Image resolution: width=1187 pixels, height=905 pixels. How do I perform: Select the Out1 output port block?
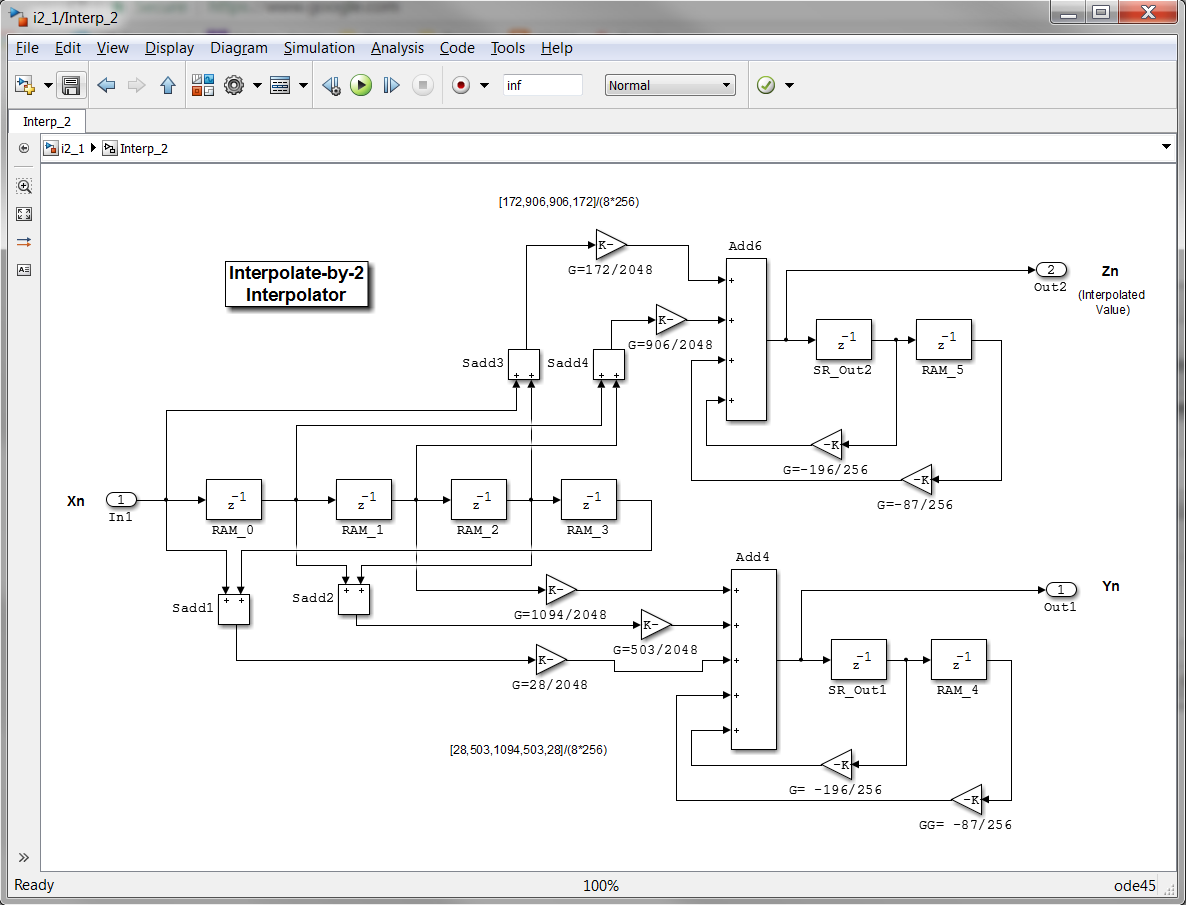[1061, 590]
